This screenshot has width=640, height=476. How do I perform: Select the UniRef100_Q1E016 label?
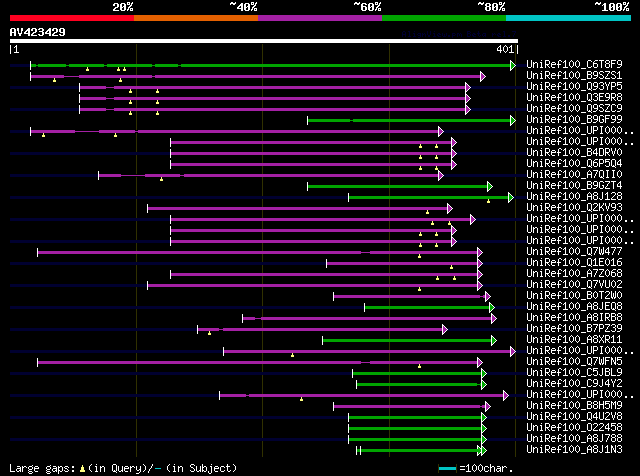click(x=574, y=262)
